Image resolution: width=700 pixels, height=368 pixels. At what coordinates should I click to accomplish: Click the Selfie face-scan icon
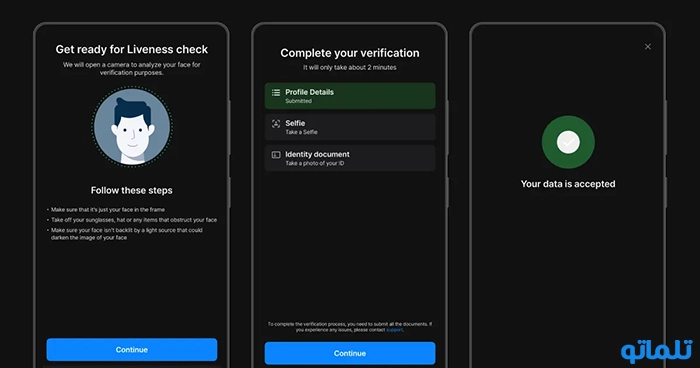276,124
